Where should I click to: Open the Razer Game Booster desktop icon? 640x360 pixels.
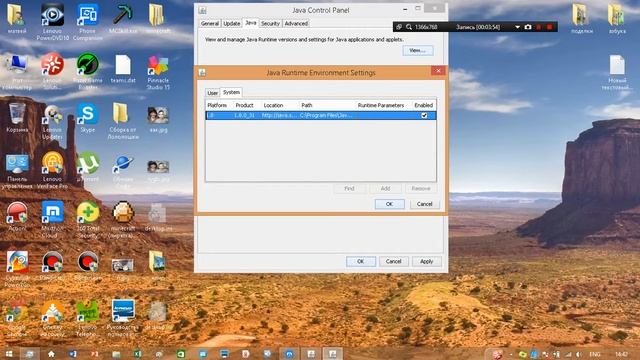[88, 70]
